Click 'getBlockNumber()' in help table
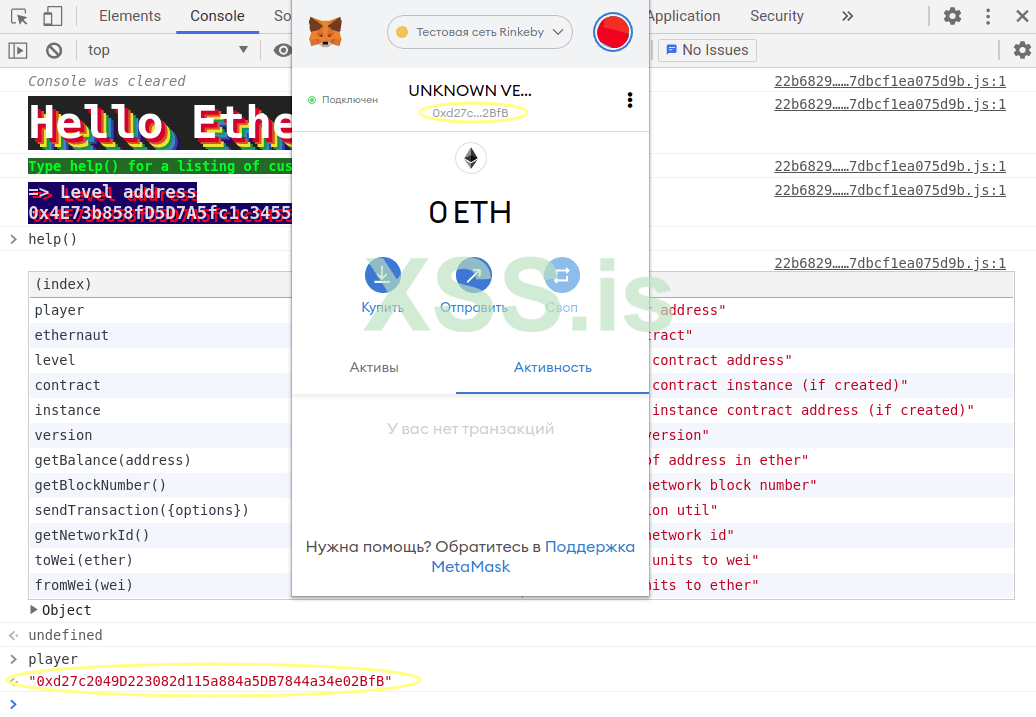This screenshot has width=1036, height=717. (100, 485)
